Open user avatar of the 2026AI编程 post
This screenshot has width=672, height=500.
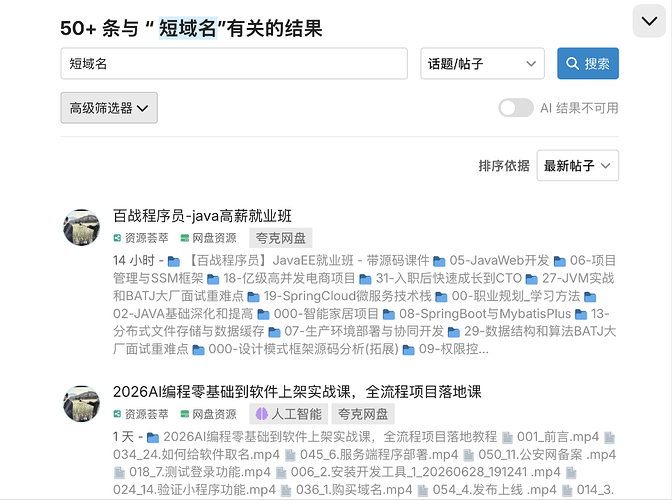click(x=81, y=404)
